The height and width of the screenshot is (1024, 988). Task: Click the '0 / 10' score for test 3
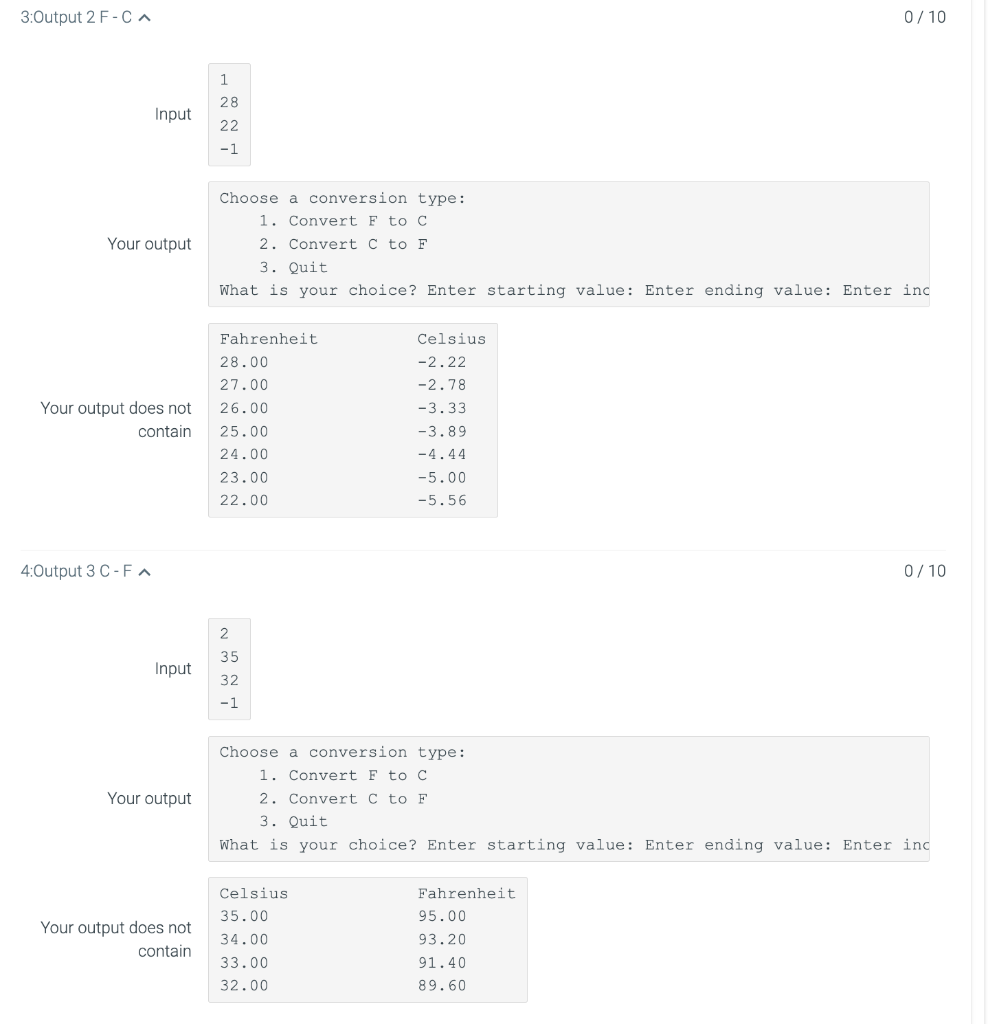pyautogui.click(x=924, y=17)
